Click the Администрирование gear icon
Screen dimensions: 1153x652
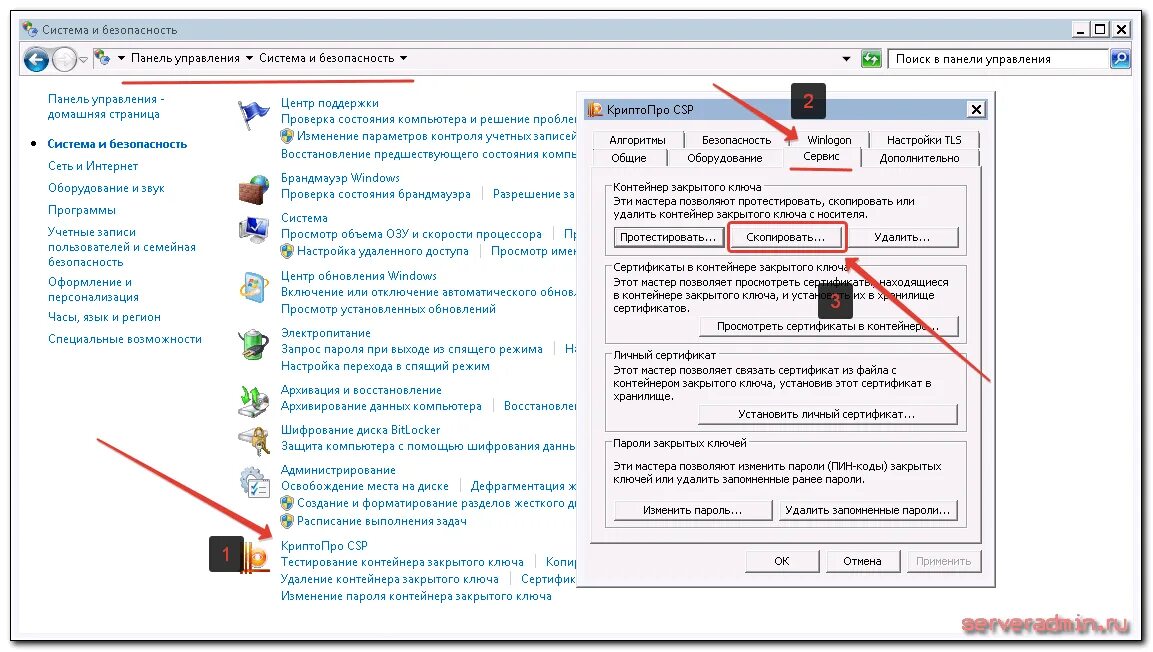(x=254, y=482)
